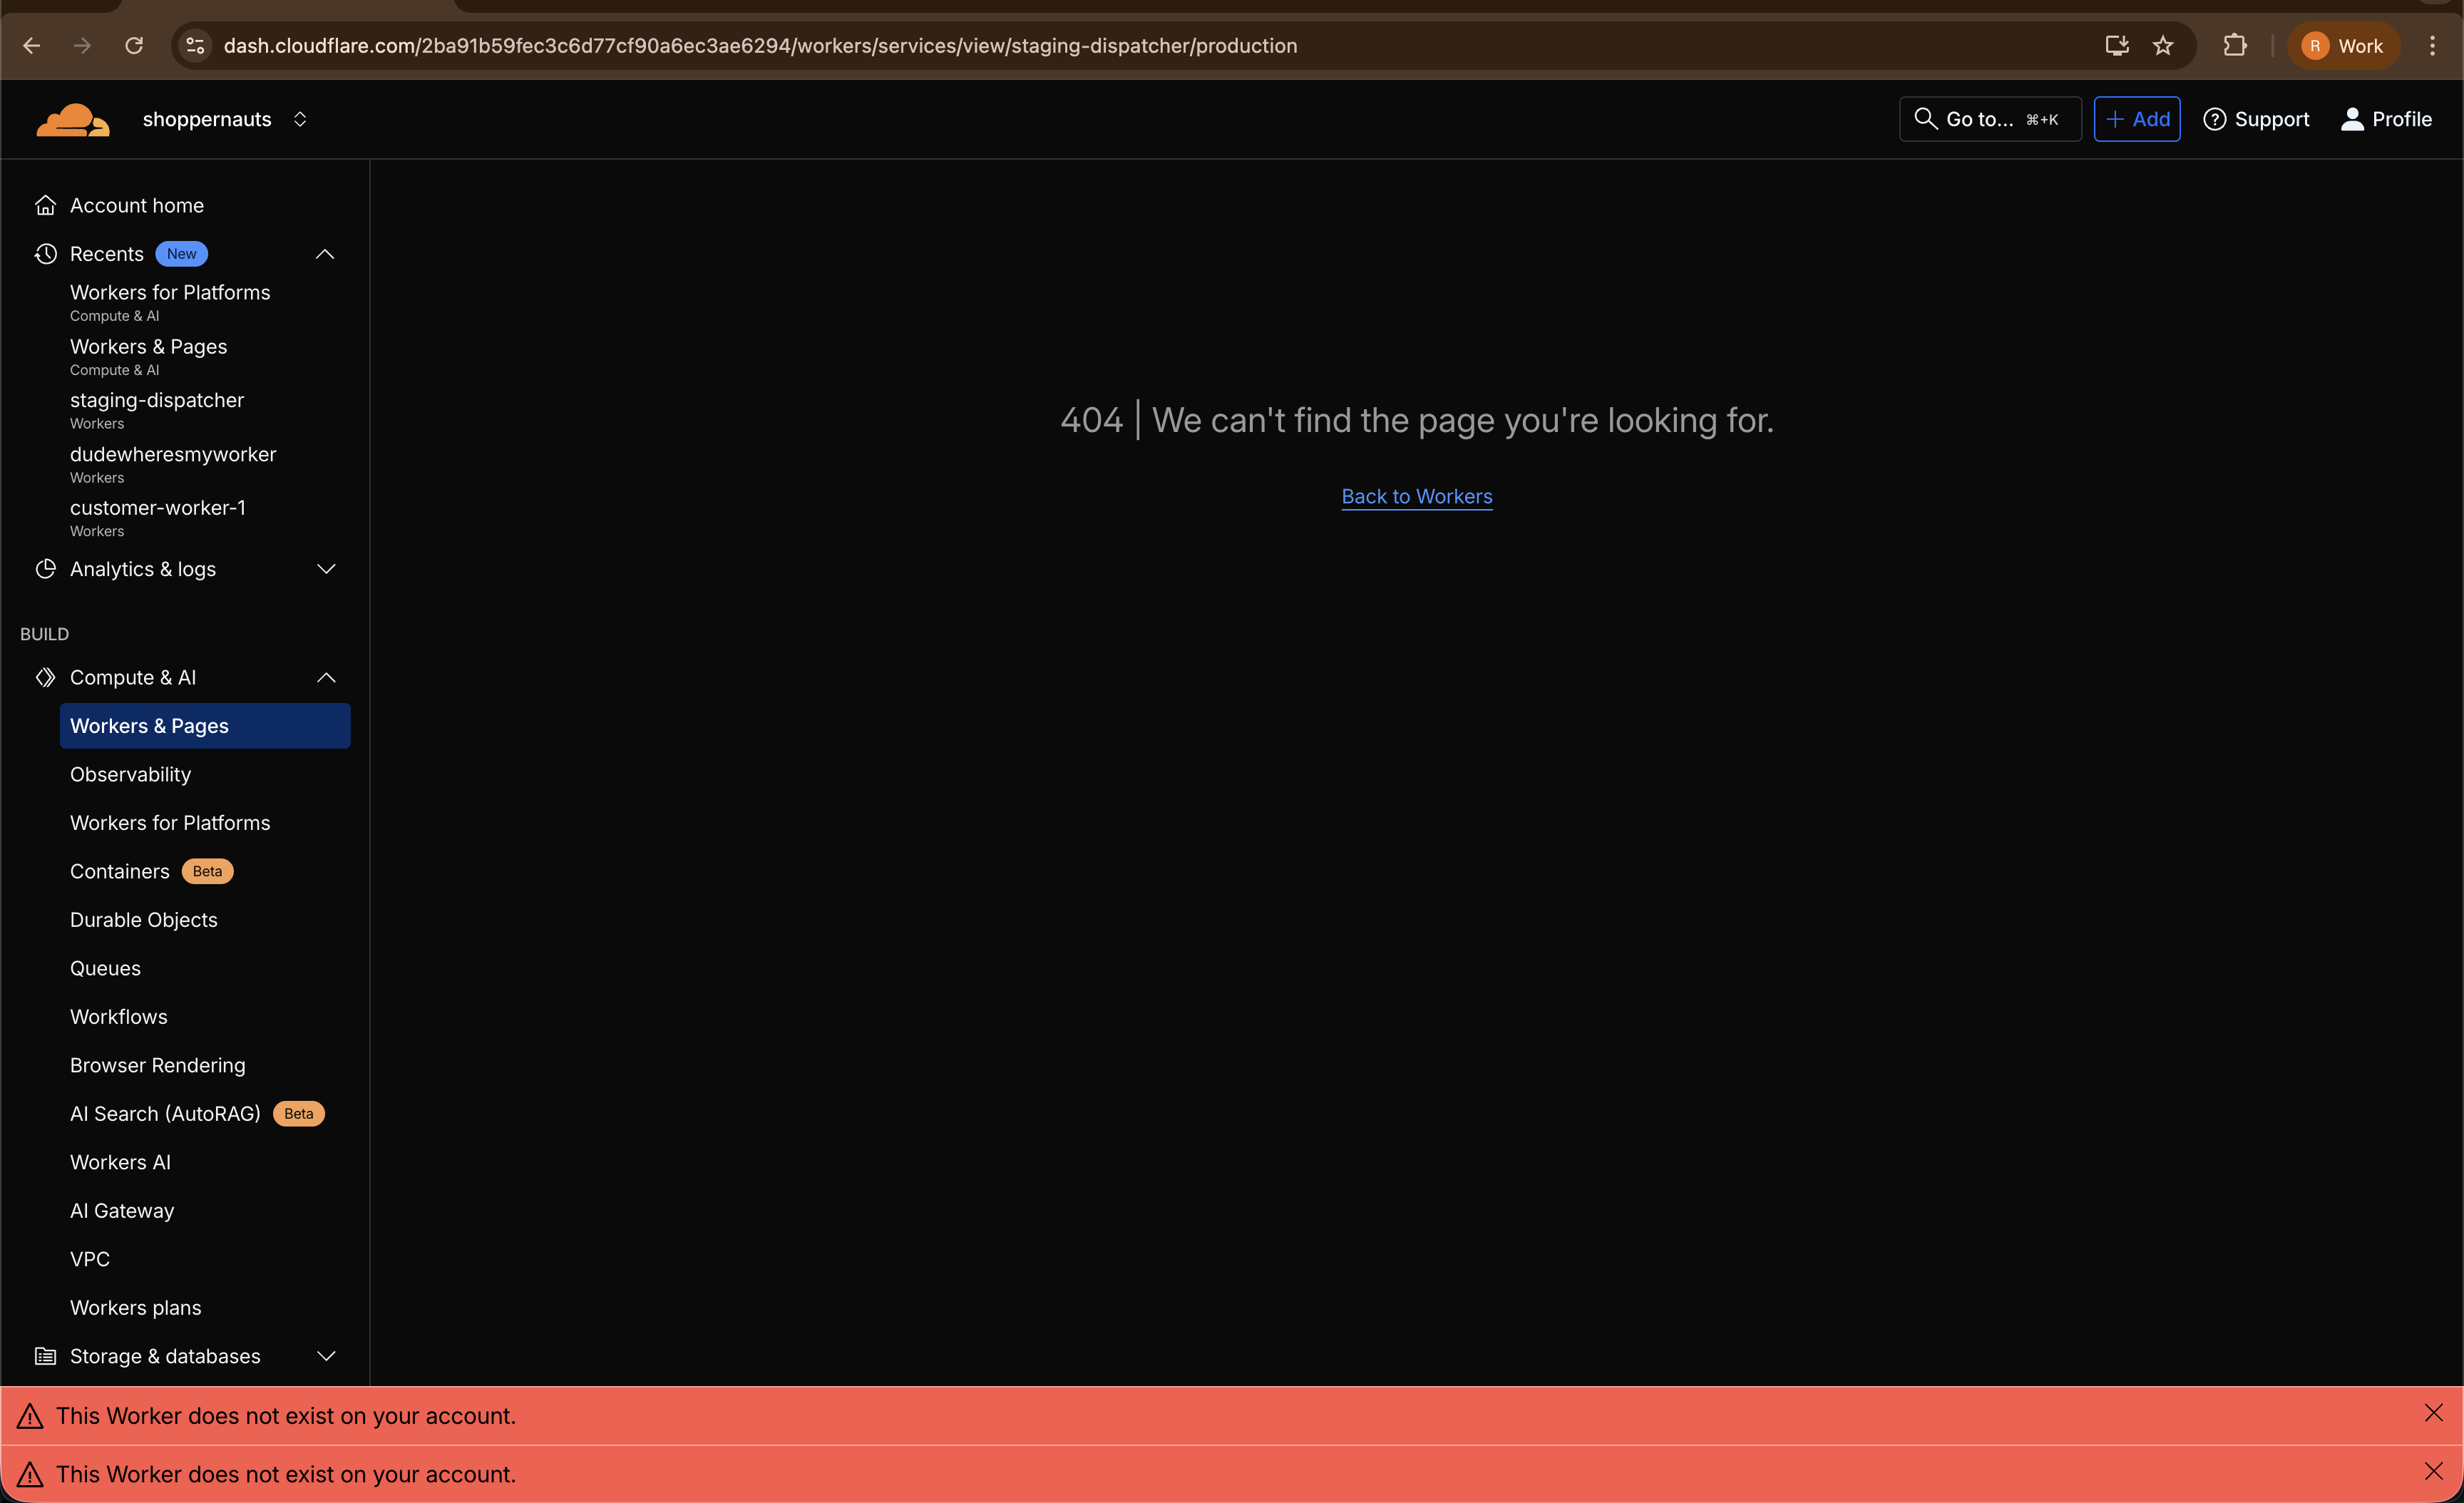Follow the Back to Workers link
2464x1503 pixels.
click(x=1416, y=496)
